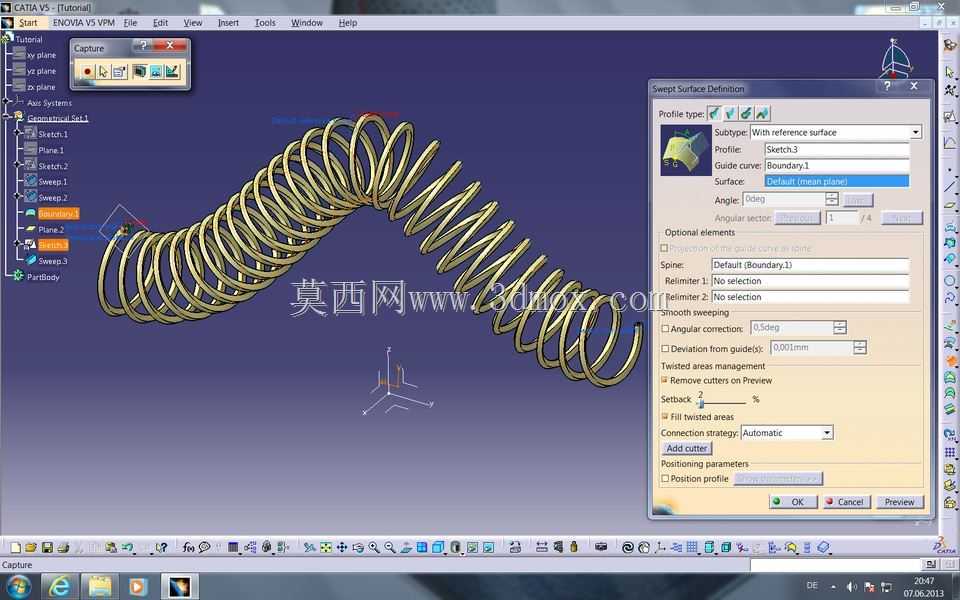Enable Deviation from guide(s) checkbox

pyautogui.click(x=665, y=348)
